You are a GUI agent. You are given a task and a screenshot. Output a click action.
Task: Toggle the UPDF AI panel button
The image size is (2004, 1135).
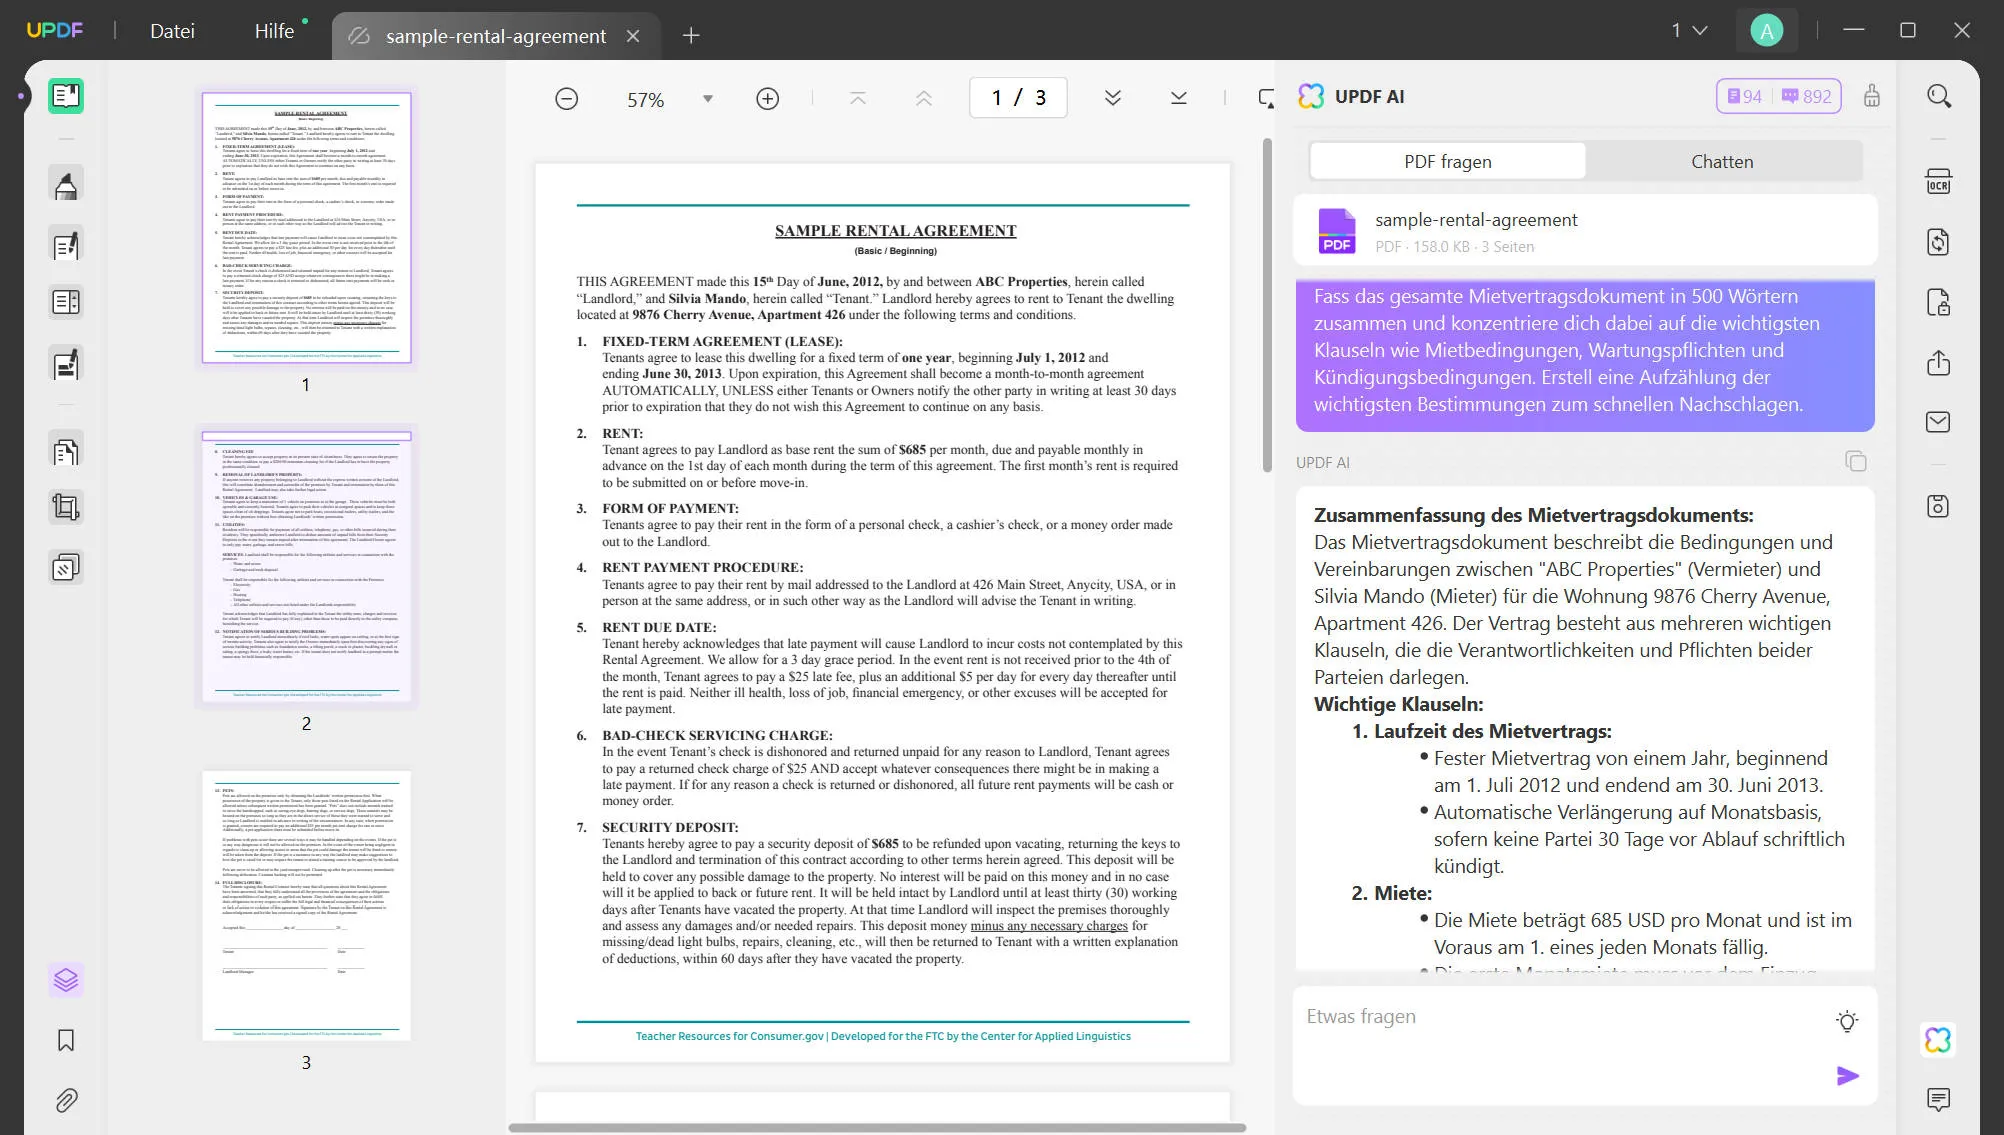[x=1937, y=1040]
